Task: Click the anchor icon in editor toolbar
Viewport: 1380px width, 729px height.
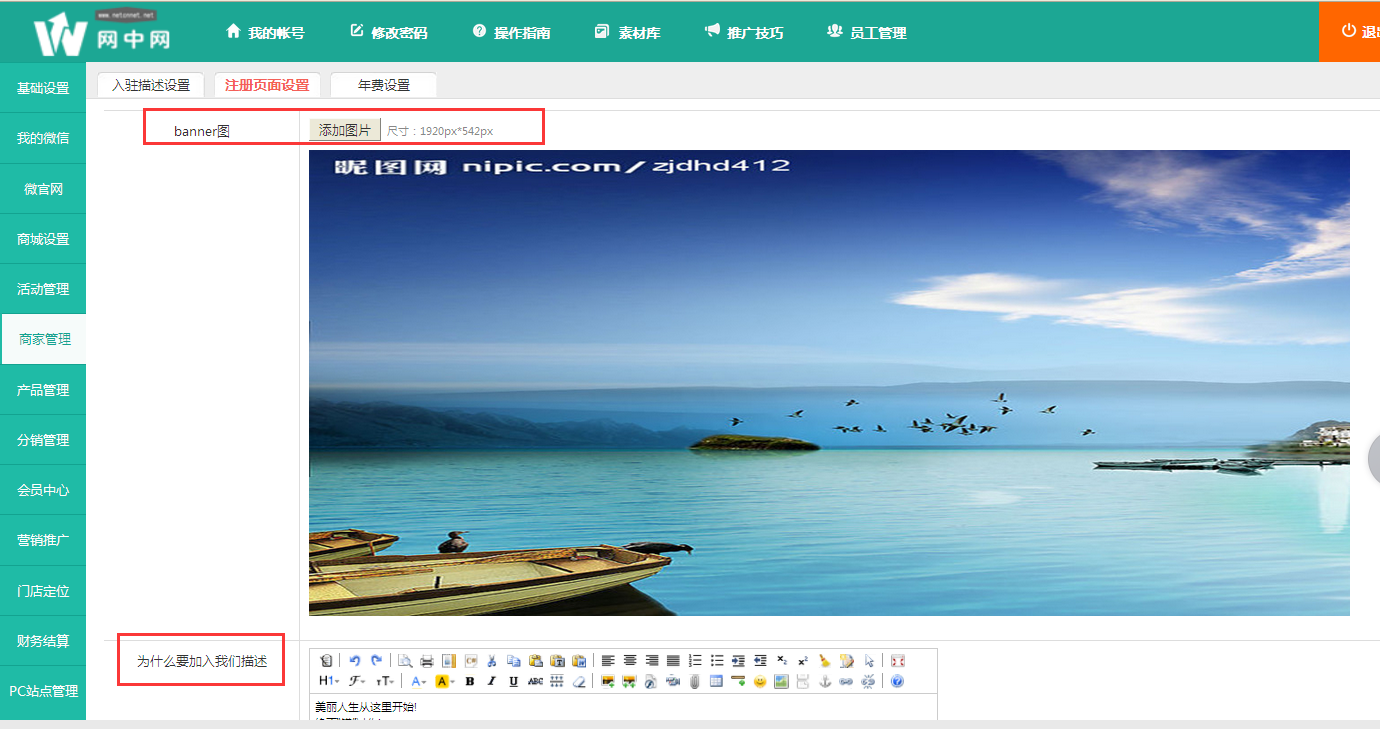Action: point(825,682)
